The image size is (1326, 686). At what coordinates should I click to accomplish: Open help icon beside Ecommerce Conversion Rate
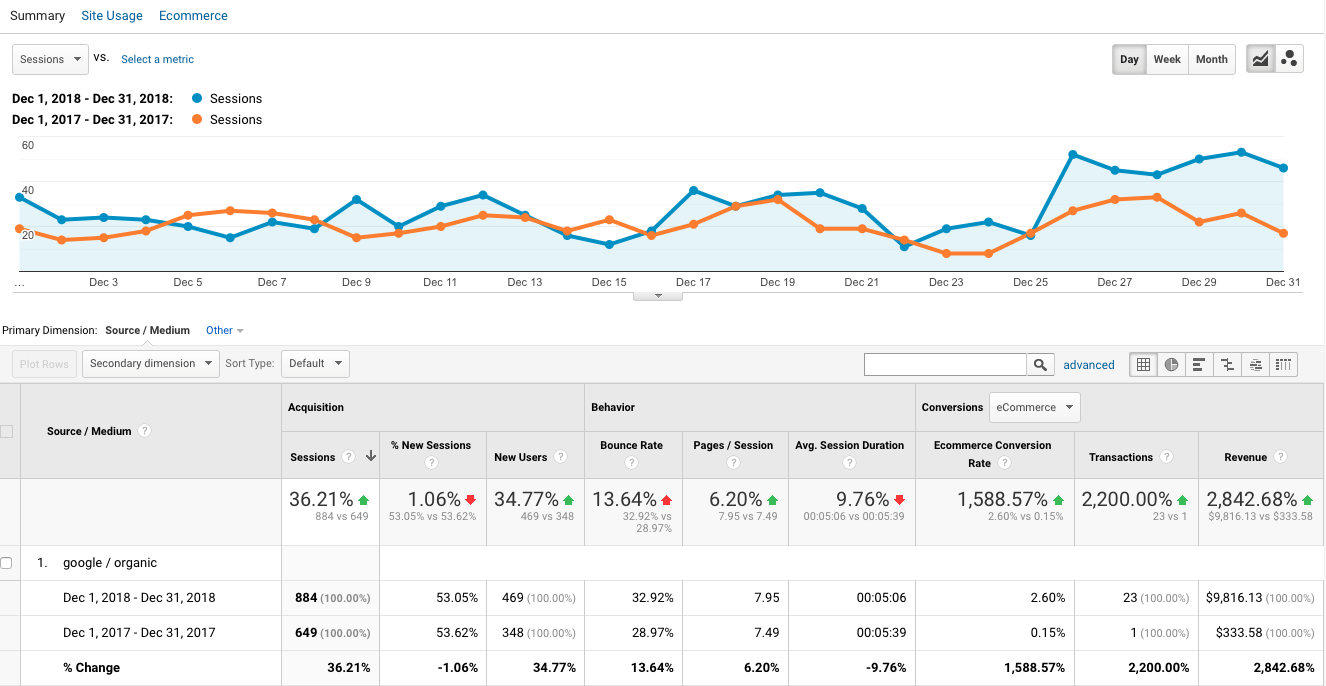click(1004, 463)
